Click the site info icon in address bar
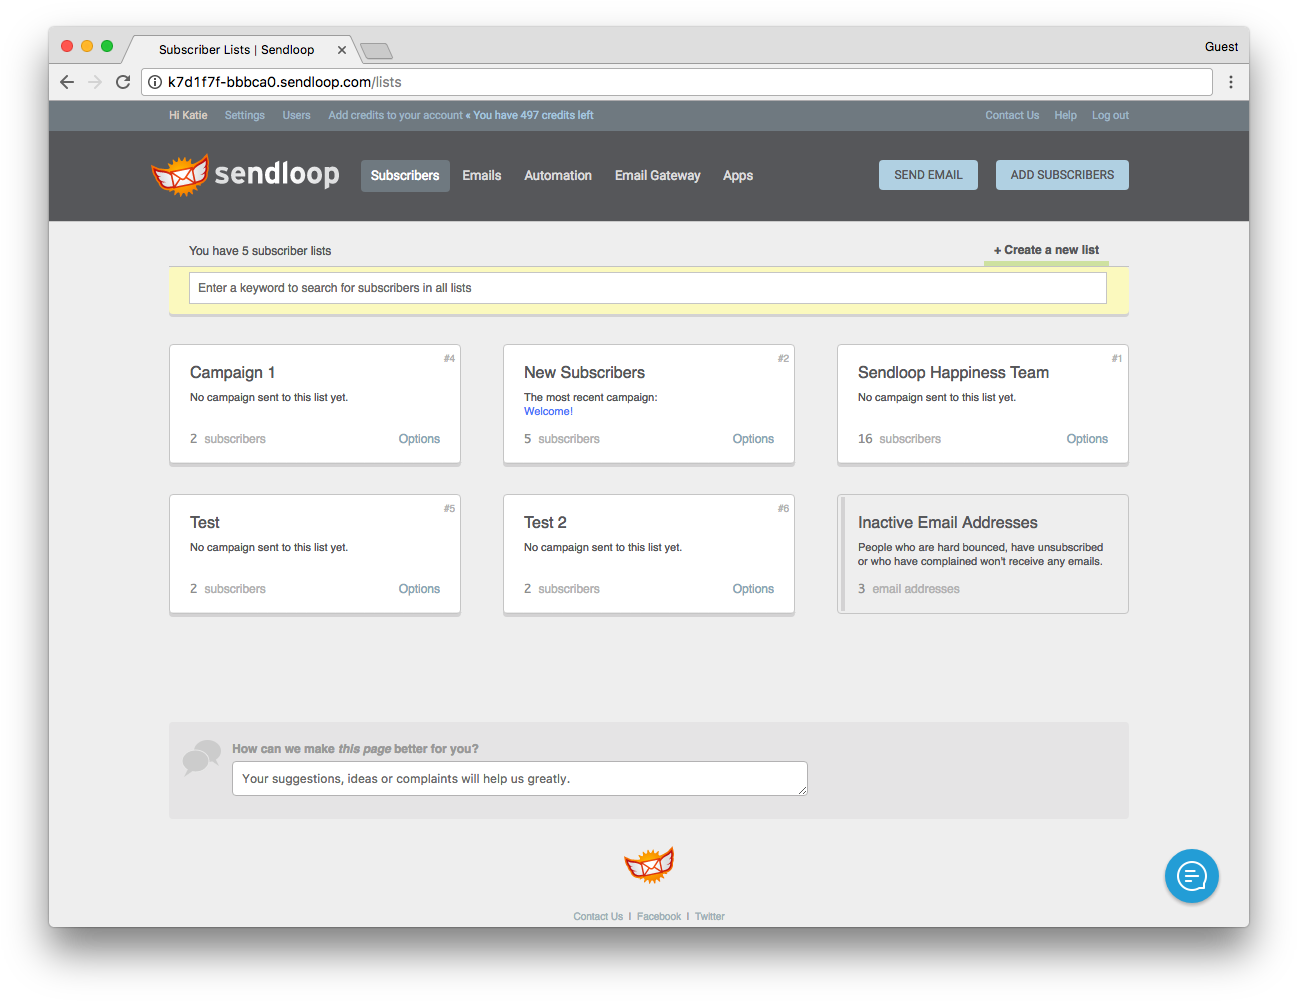Viewport: 1297px width, 1001px height. pyautogui.click(x=155, y=82)
